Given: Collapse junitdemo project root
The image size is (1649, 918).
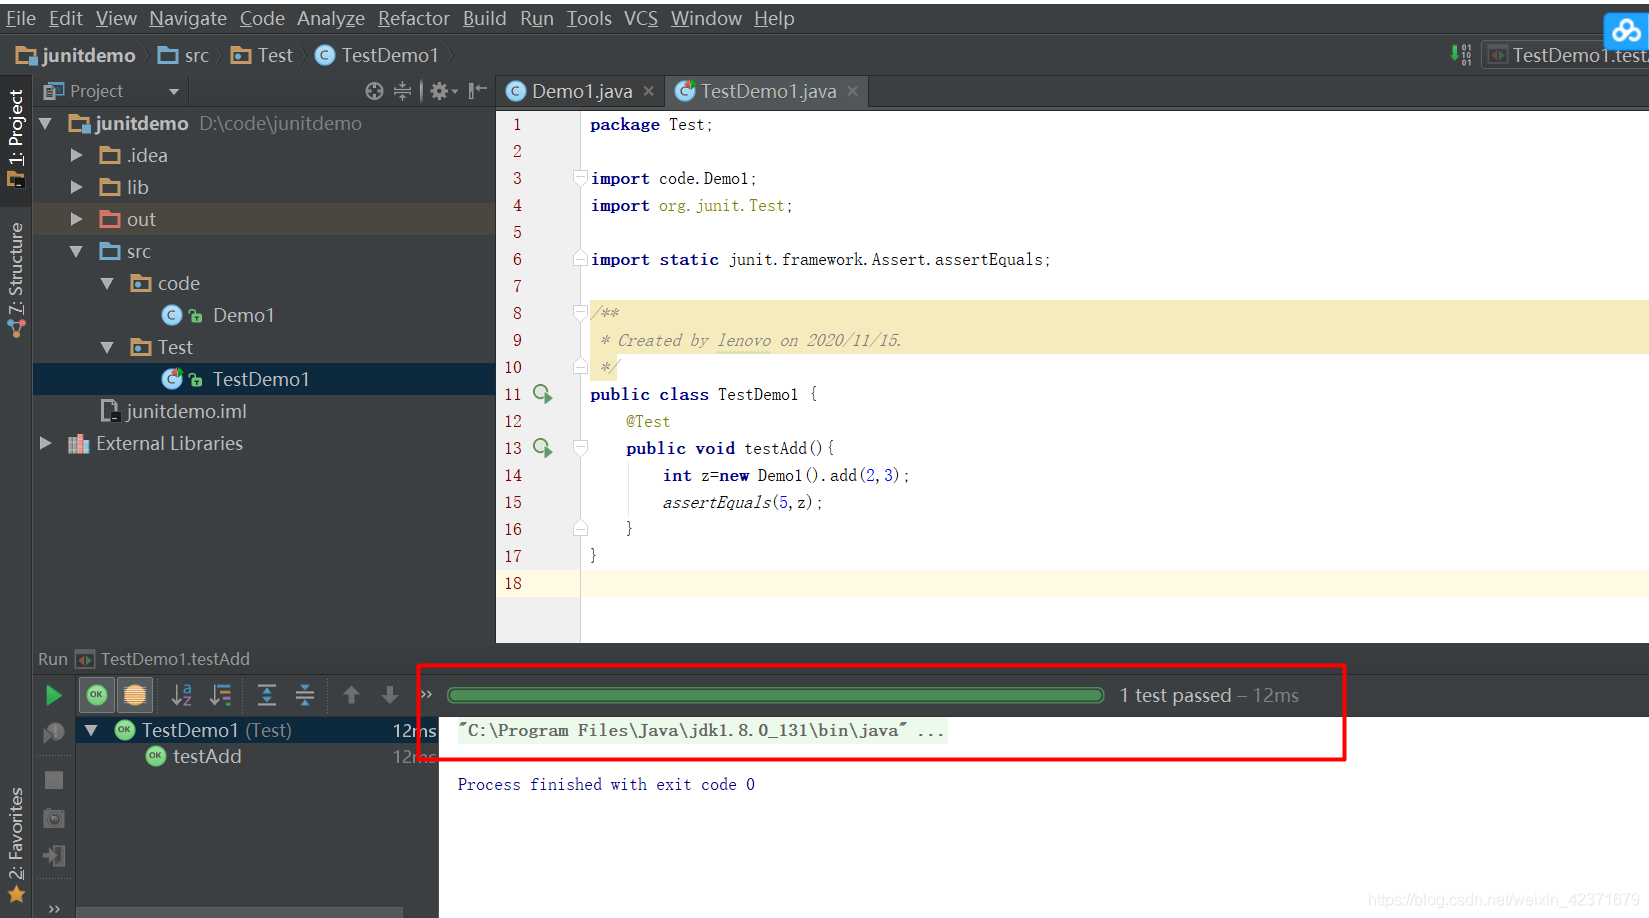Looking at the screenshot, I should pos(45,123).
